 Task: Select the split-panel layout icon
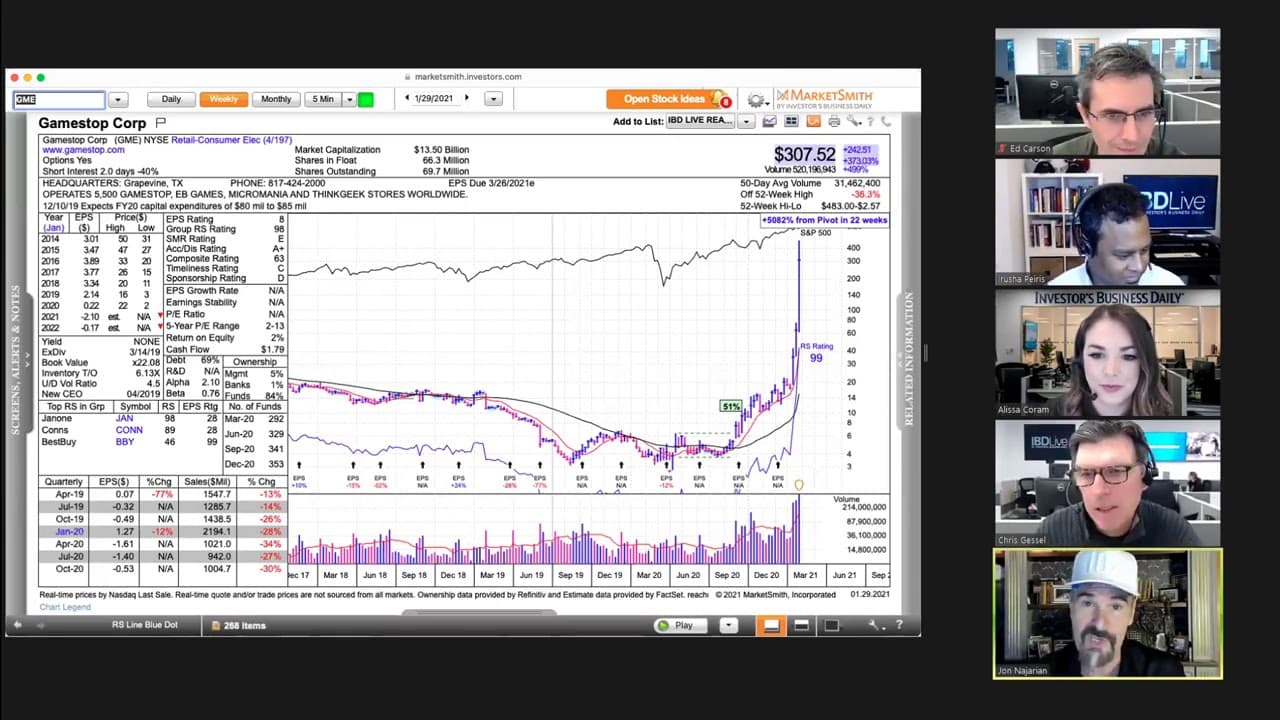pyautogui.click(x=801, y=625)
